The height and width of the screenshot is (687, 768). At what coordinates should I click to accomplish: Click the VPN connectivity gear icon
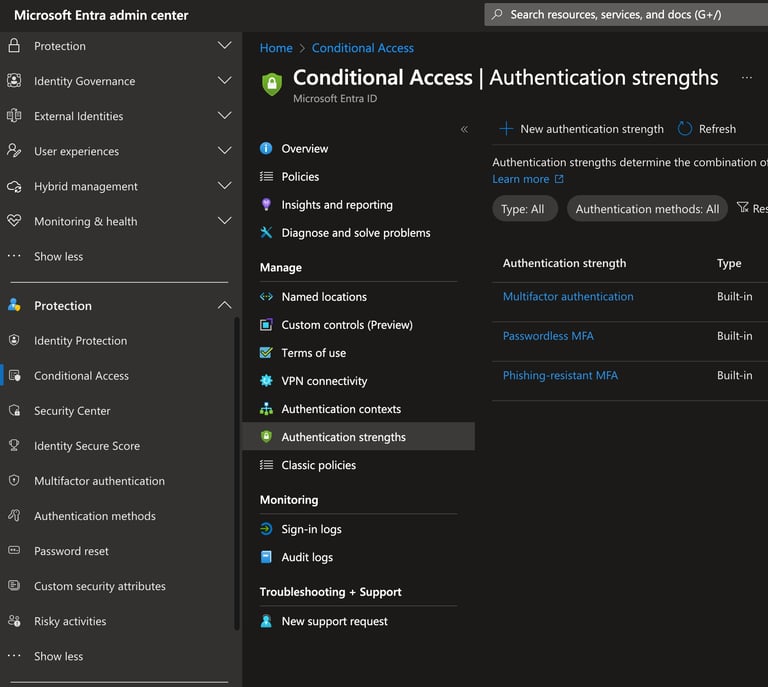[x=266, y=380]
